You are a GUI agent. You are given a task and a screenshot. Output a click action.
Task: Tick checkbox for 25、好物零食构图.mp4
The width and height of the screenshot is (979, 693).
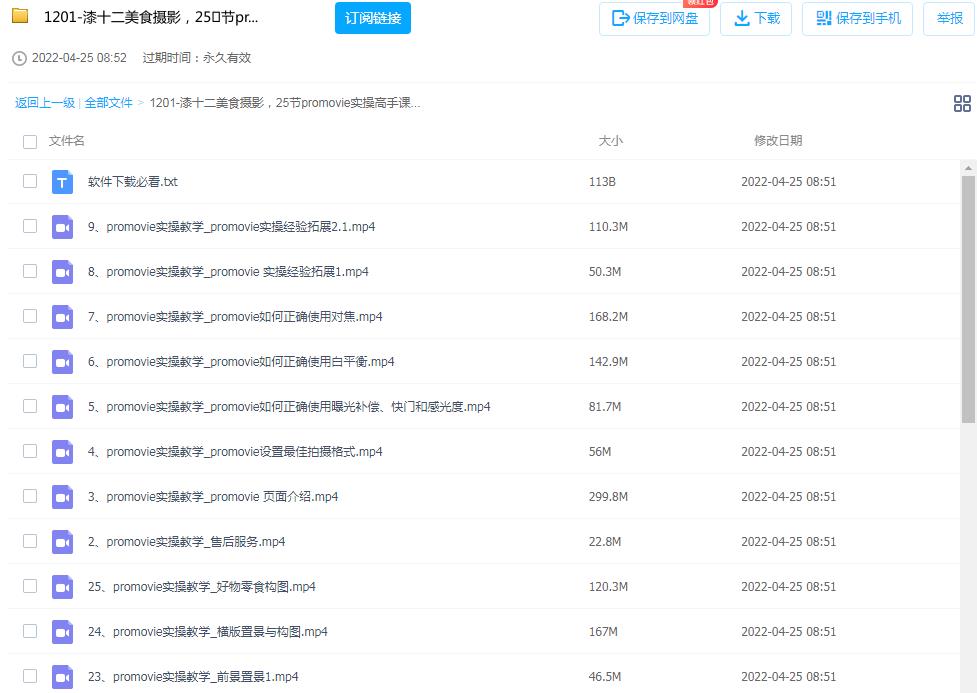pyautogui.click(x=30, y=586)
